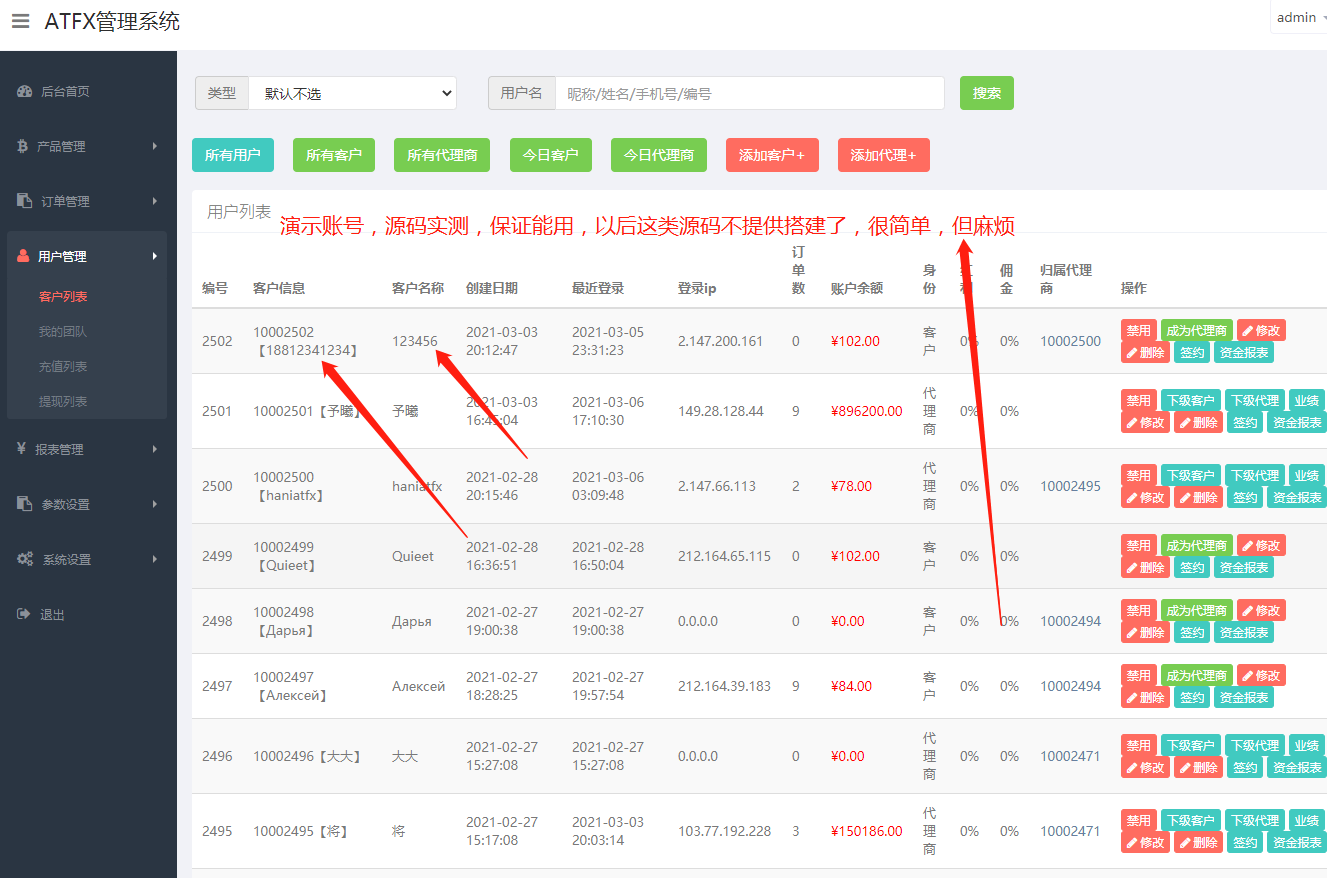Open 提现列表 in the sidebar
This screenshot has width=1327, height=878.
(x=63, y=401)
